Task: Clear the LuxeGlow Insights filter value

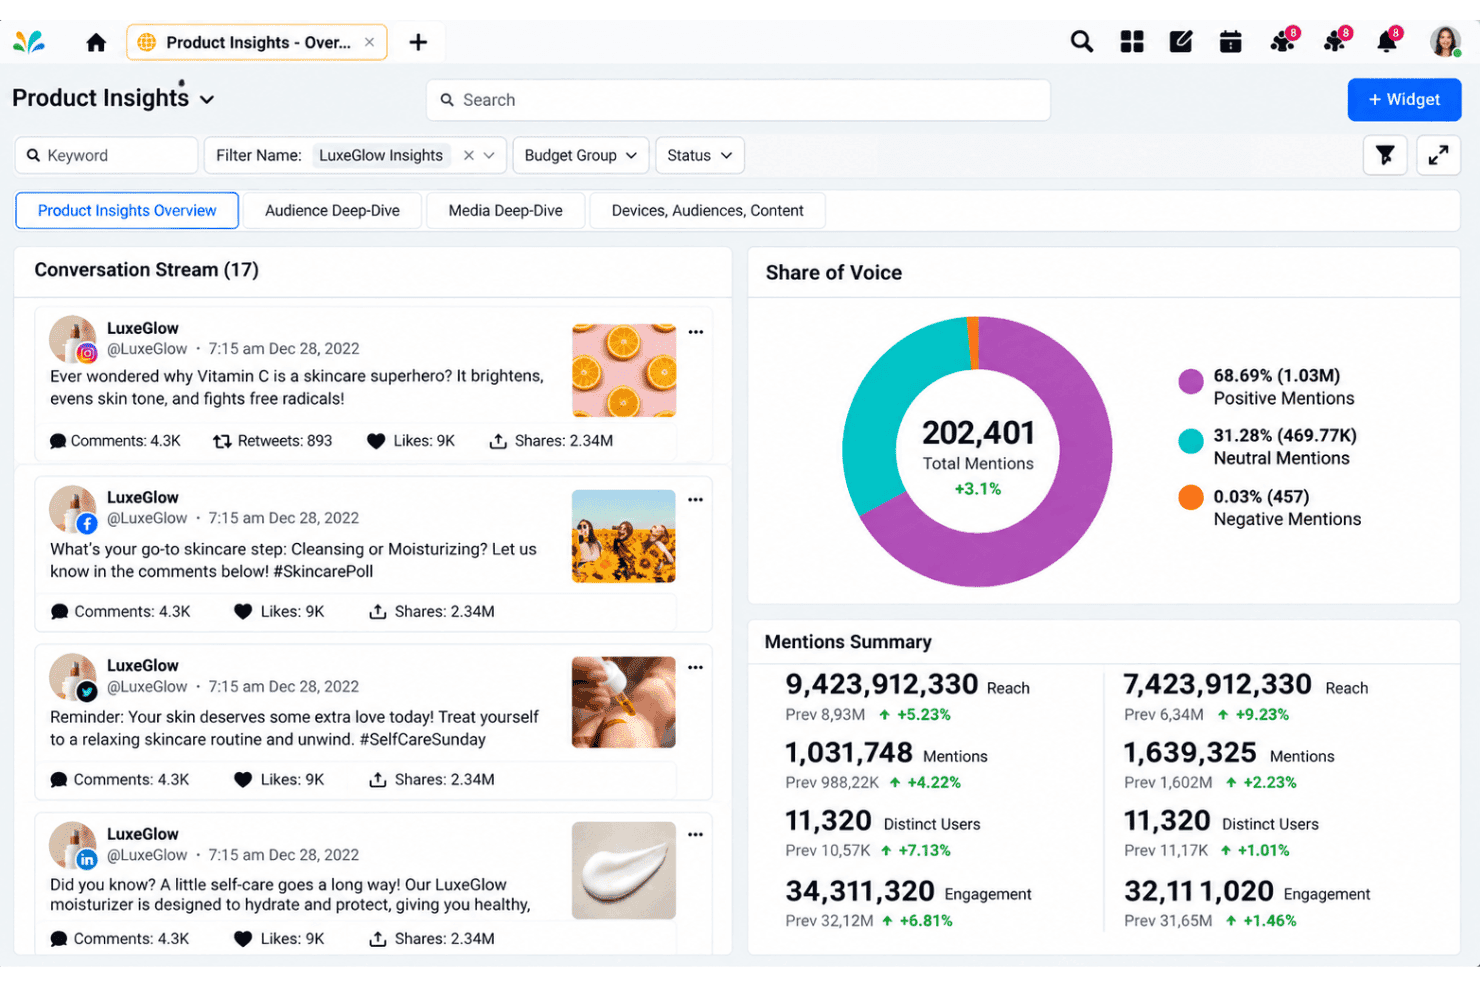Action: (x=468, y=155)
